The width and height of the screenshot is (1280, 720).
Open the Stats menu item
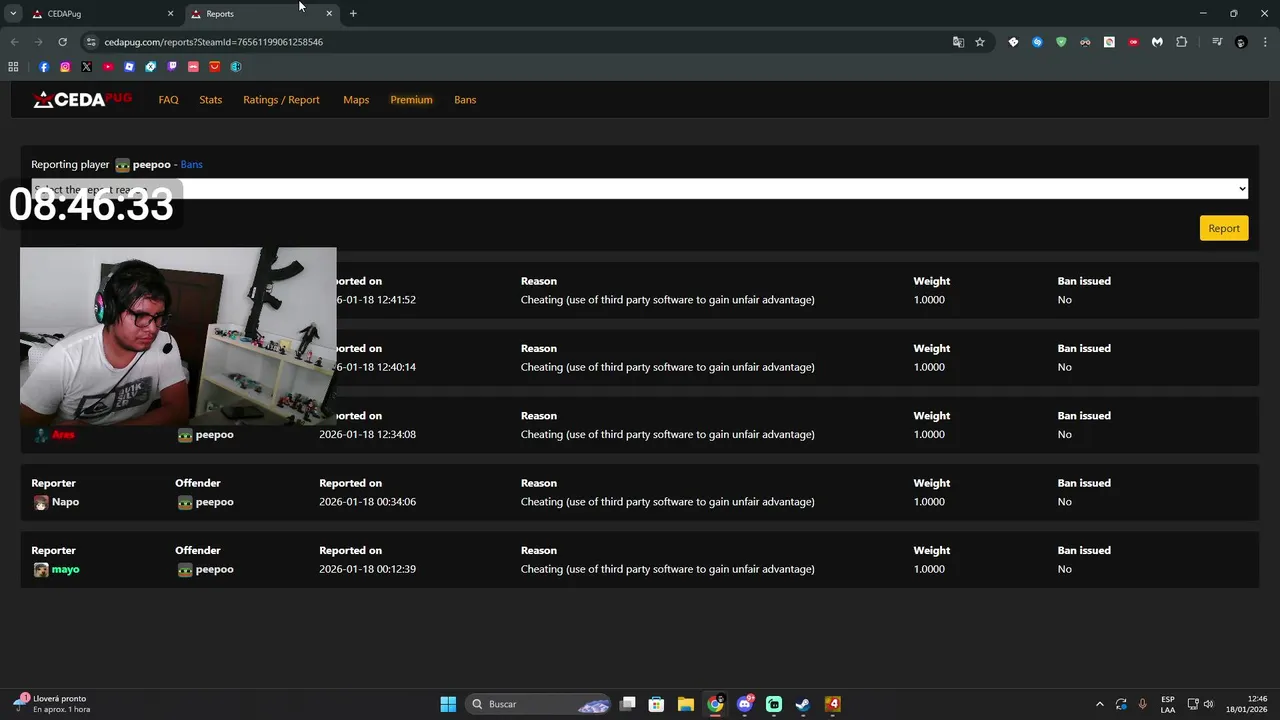[210, 100]
